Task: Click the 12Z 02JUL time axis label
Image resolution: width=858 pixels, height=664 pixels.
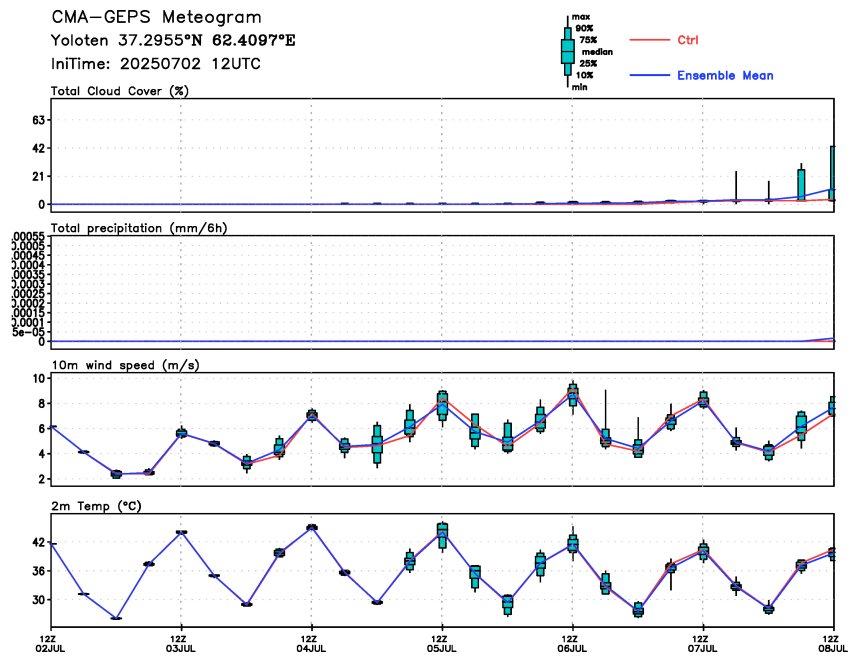Action: tap(52, 644)
